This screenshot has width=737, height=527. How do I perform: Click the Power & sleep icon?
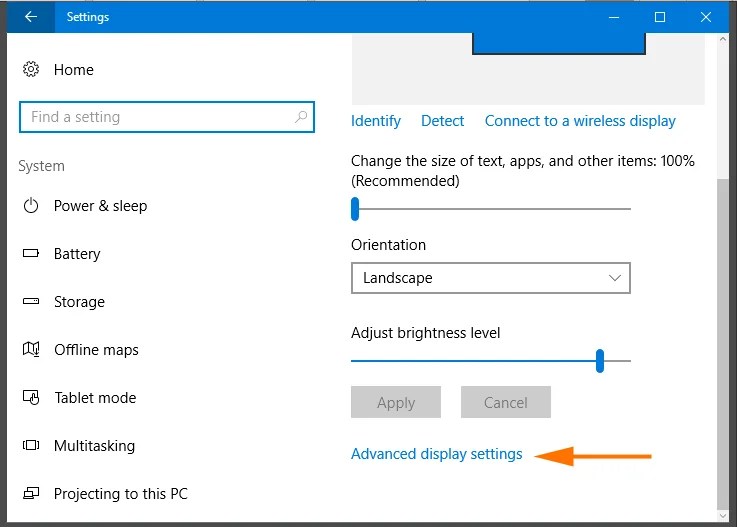31,206
